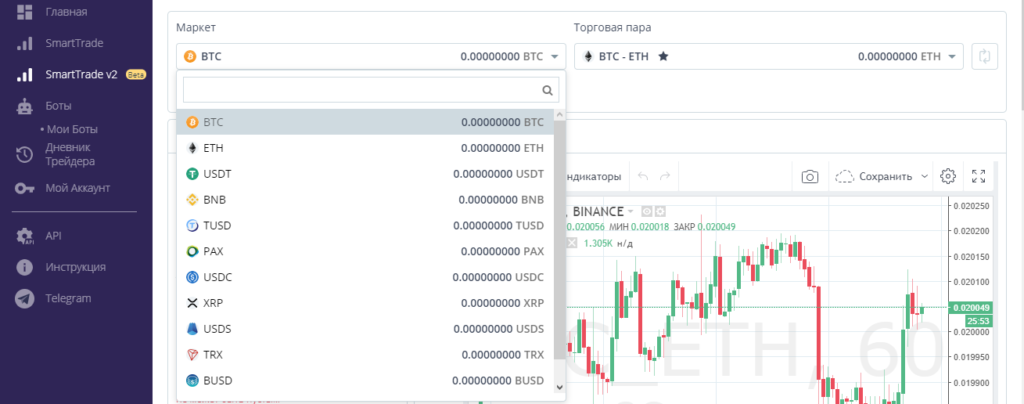Viewport: 1024px width, 404px height.
Task: Expand the BINANCE legend dropdown arrow
Action: click(x=630, y=211)
